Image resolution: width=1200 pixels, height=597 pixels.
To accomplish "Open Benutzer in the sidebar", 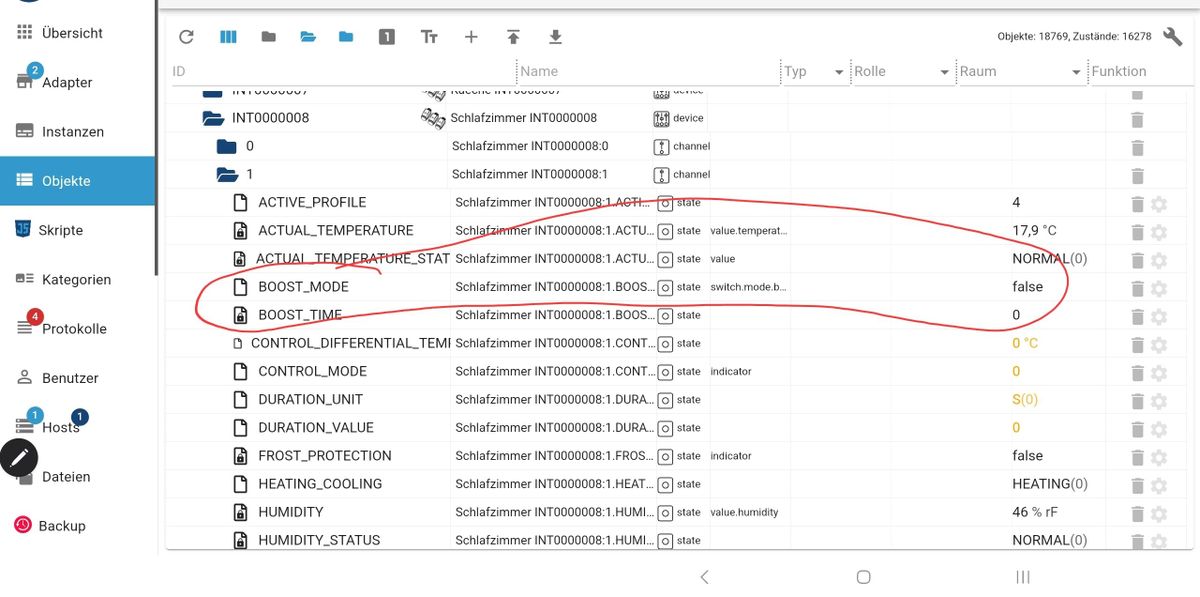I will coord(77,378).
